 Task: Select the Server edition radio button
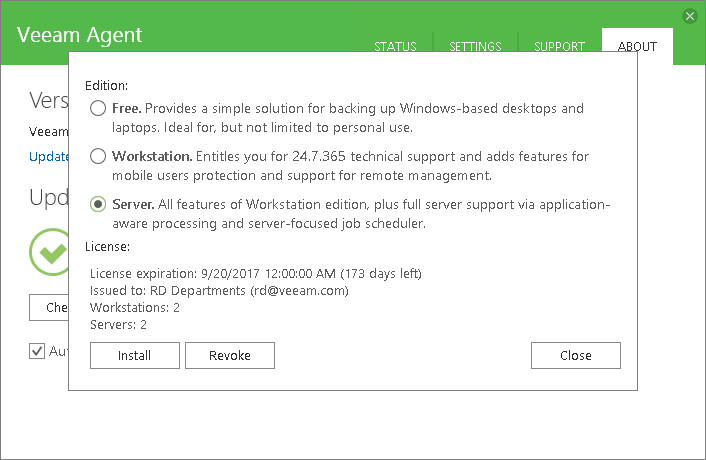98,204
